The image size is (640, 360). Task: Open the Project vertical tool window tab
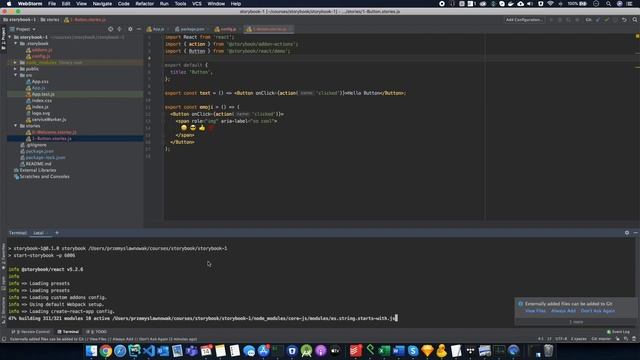pos(3,38)
